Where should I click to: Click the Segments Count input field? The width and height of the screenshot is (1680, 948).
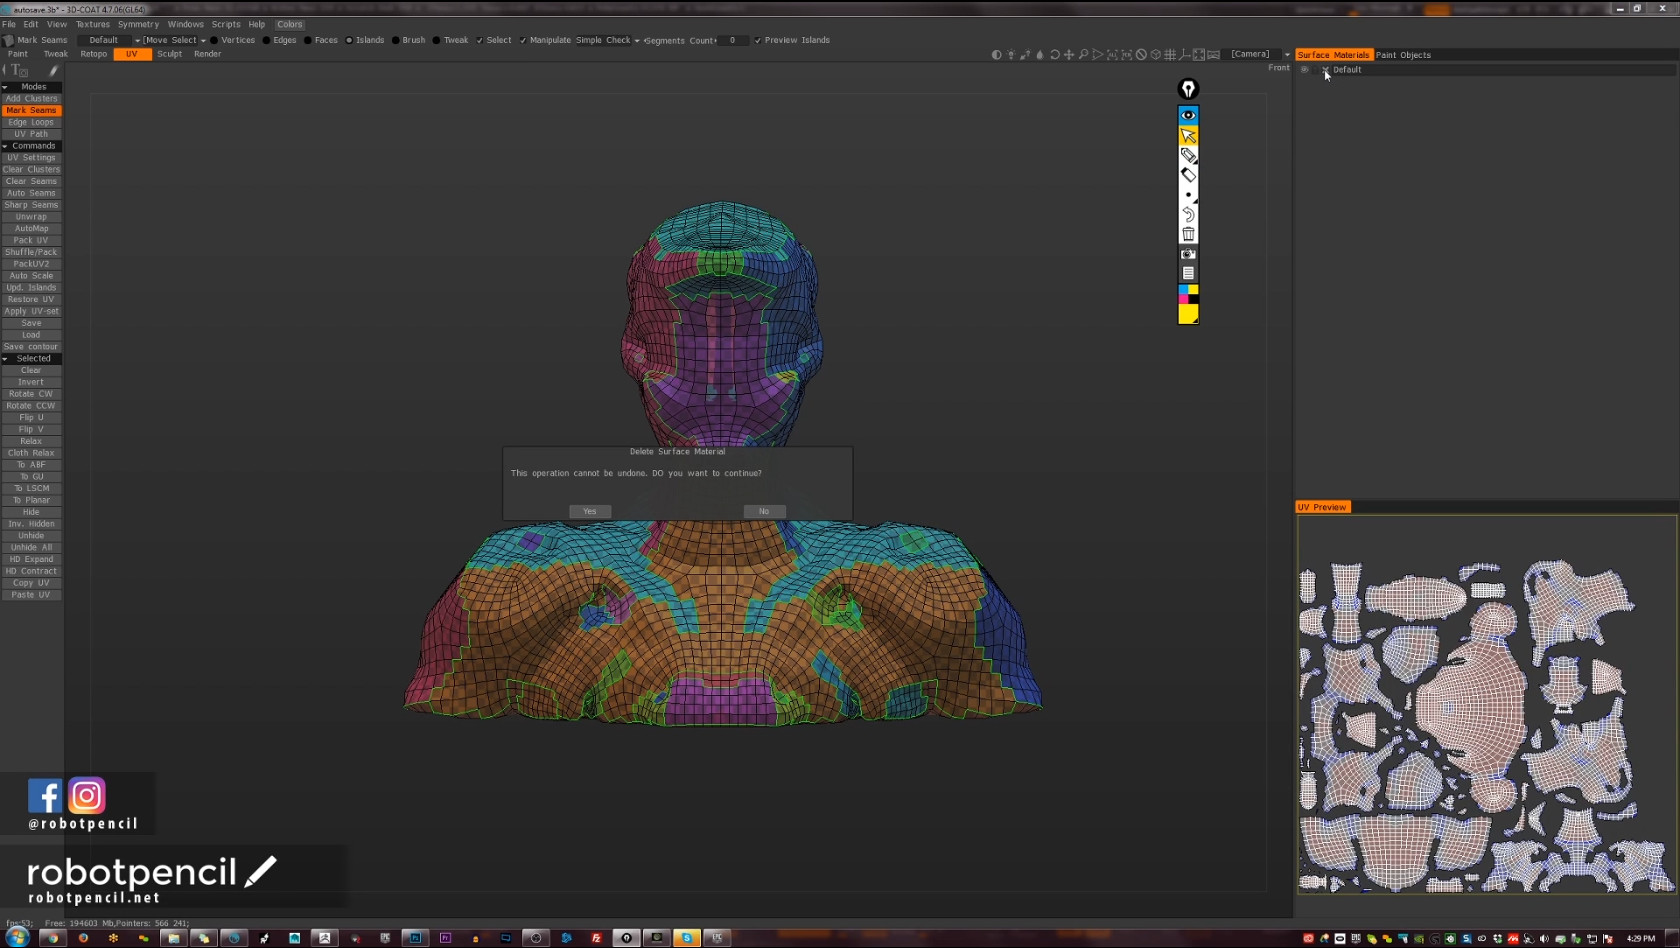pos(733,41)
